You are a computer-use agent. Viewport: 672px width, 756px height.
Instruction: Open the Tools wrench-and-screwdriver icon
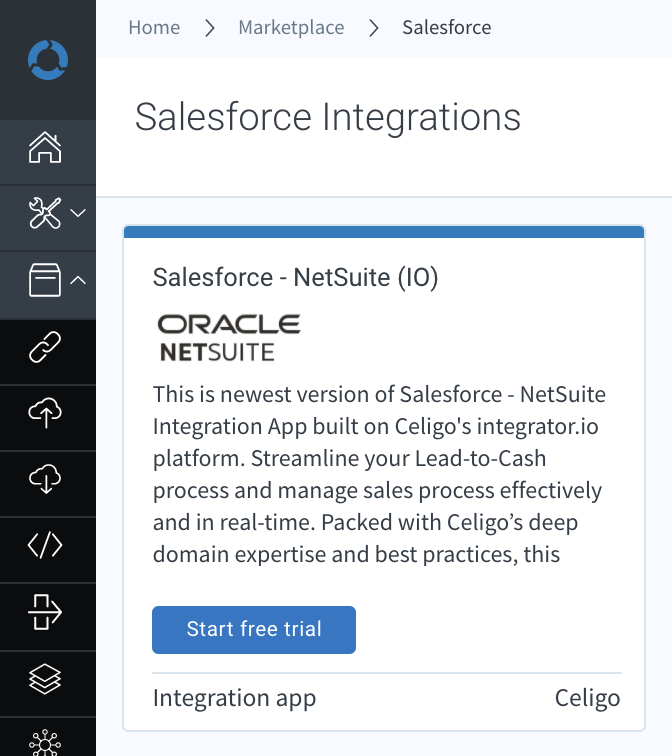[45, 213]
